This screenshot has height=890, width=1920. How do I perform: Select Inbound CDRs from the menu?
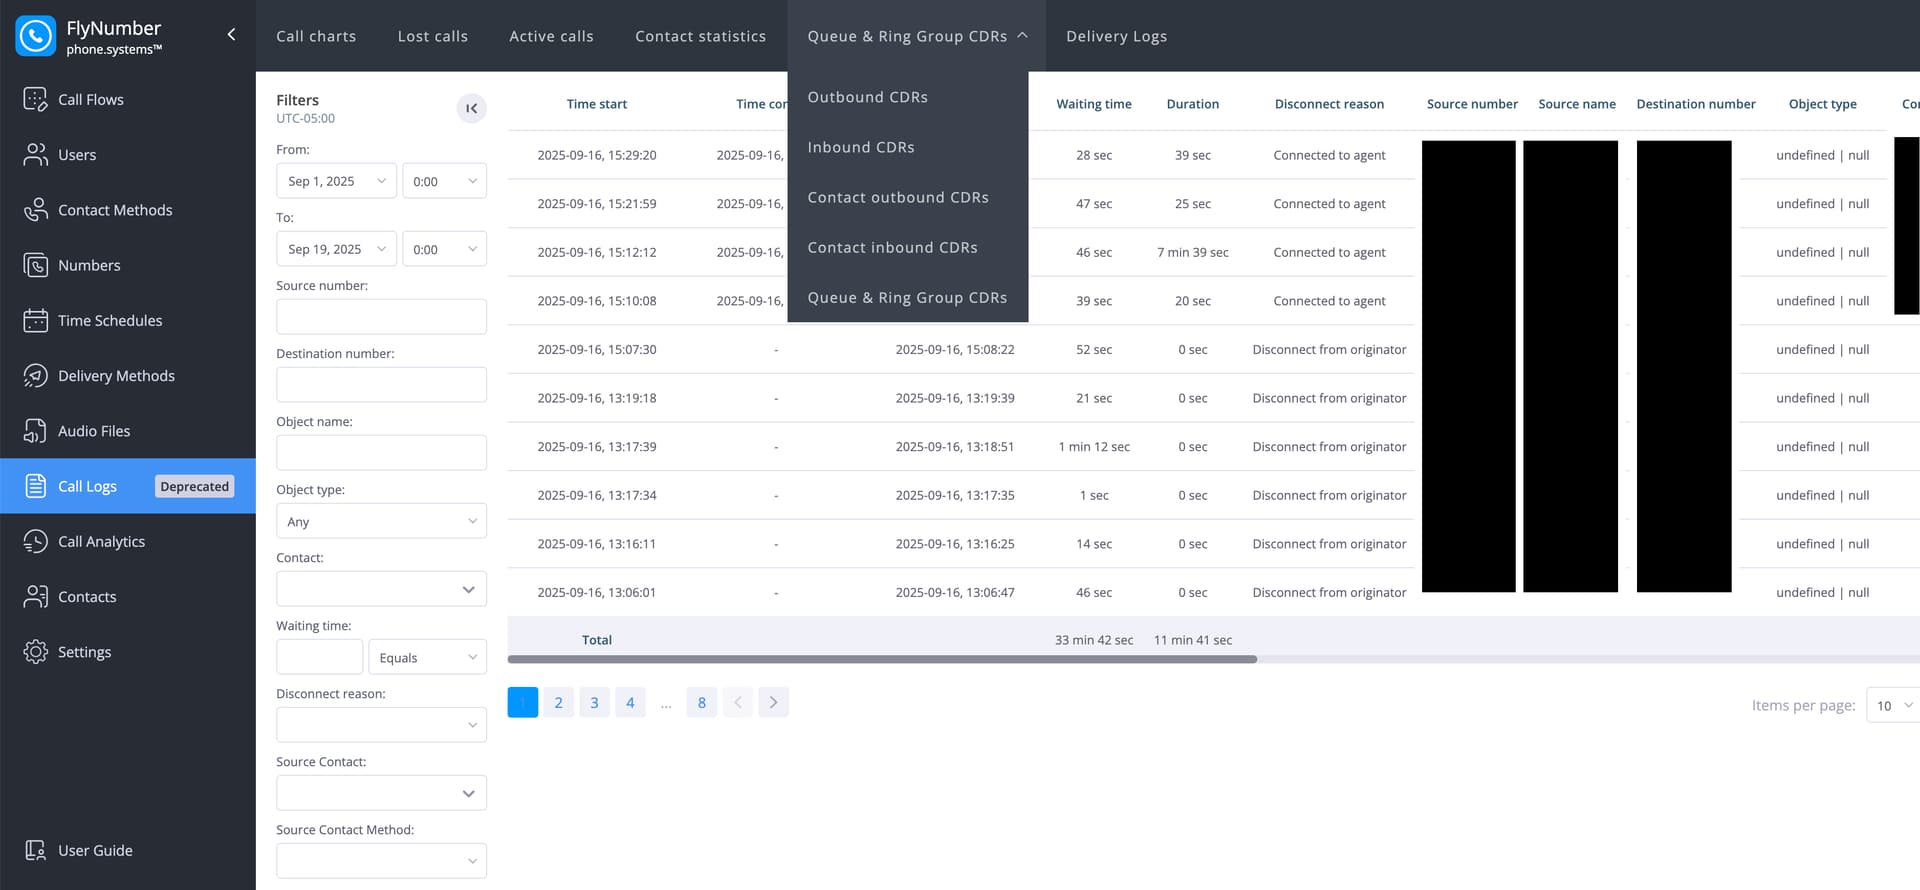860,147
